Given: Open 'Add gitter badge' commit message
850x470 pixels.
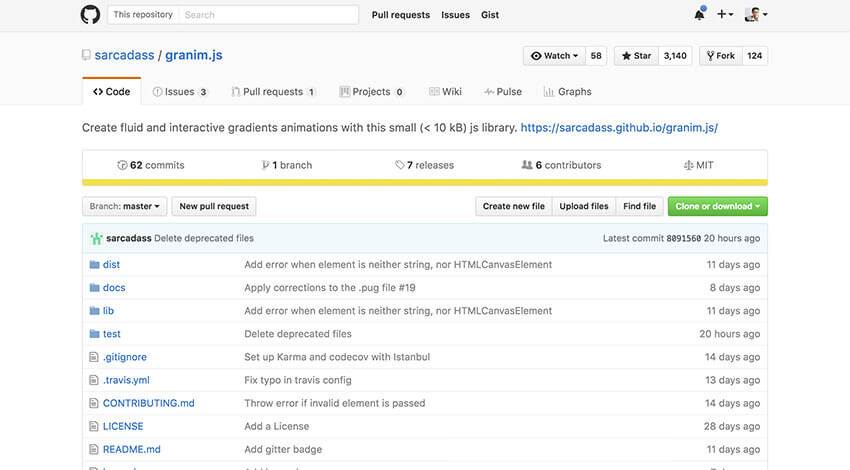Looking at the screenshot, I should click(283, 449).
